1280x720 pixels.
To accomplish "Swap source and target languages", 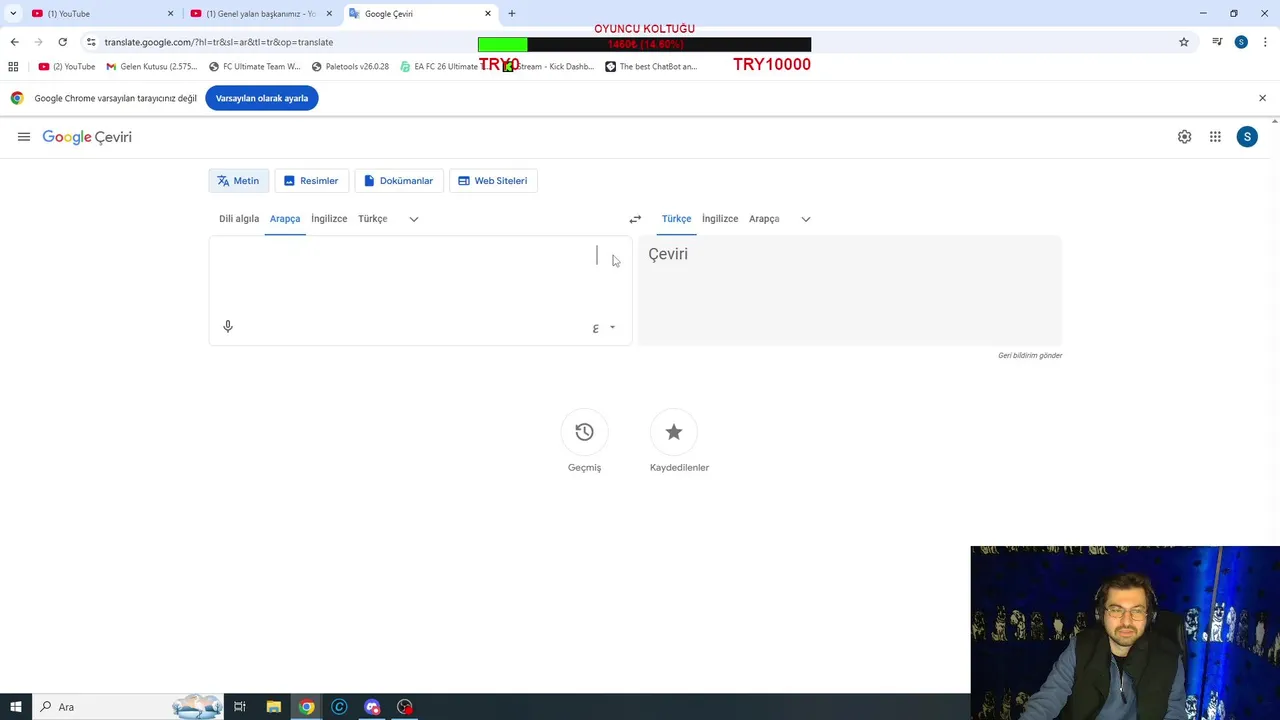I will tap(635, 219).
